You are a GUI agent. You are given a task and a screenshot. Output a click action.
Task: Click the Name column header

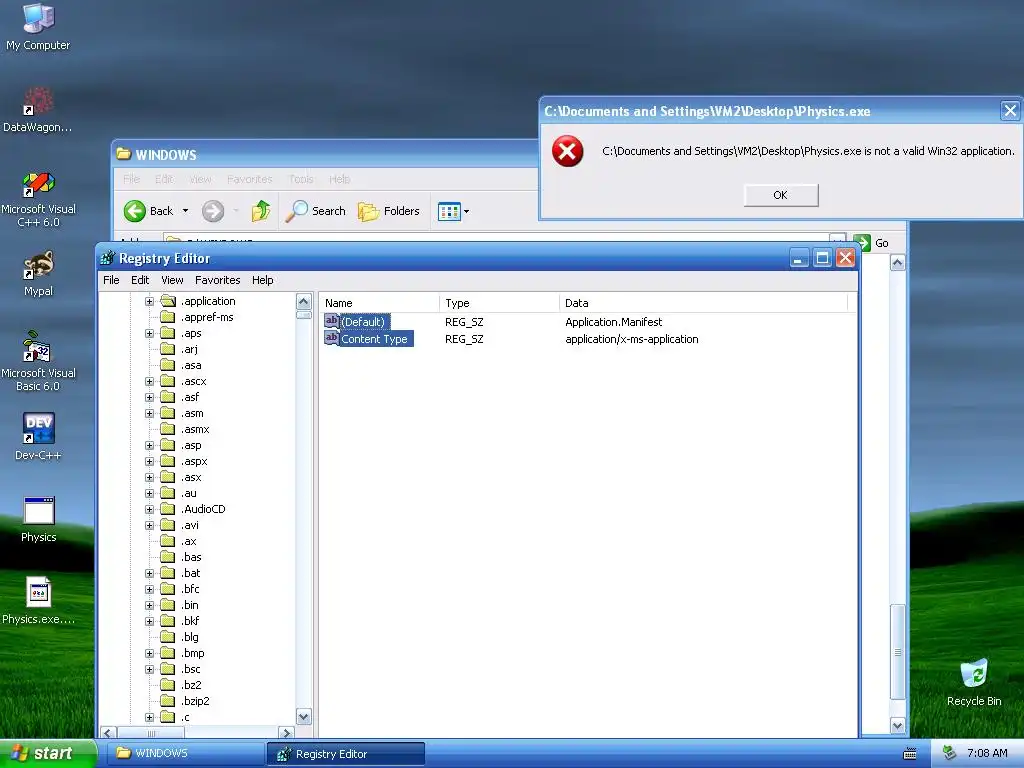[379, 303]
